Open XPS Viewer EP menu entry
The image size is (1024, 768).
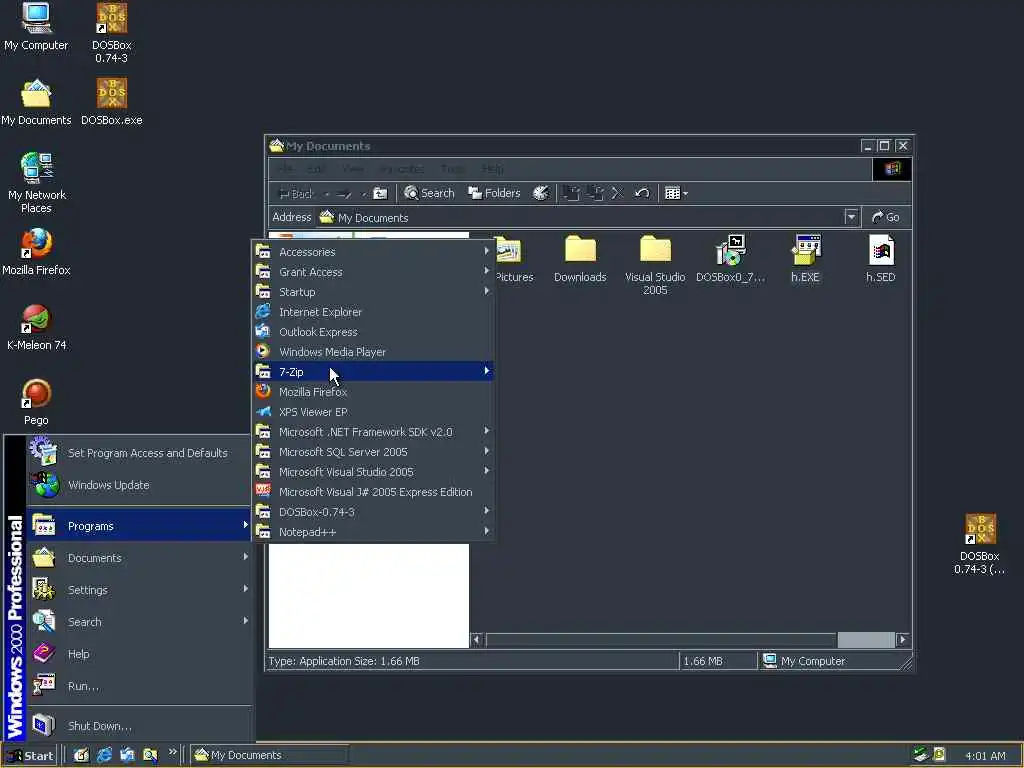coord(373,412)
